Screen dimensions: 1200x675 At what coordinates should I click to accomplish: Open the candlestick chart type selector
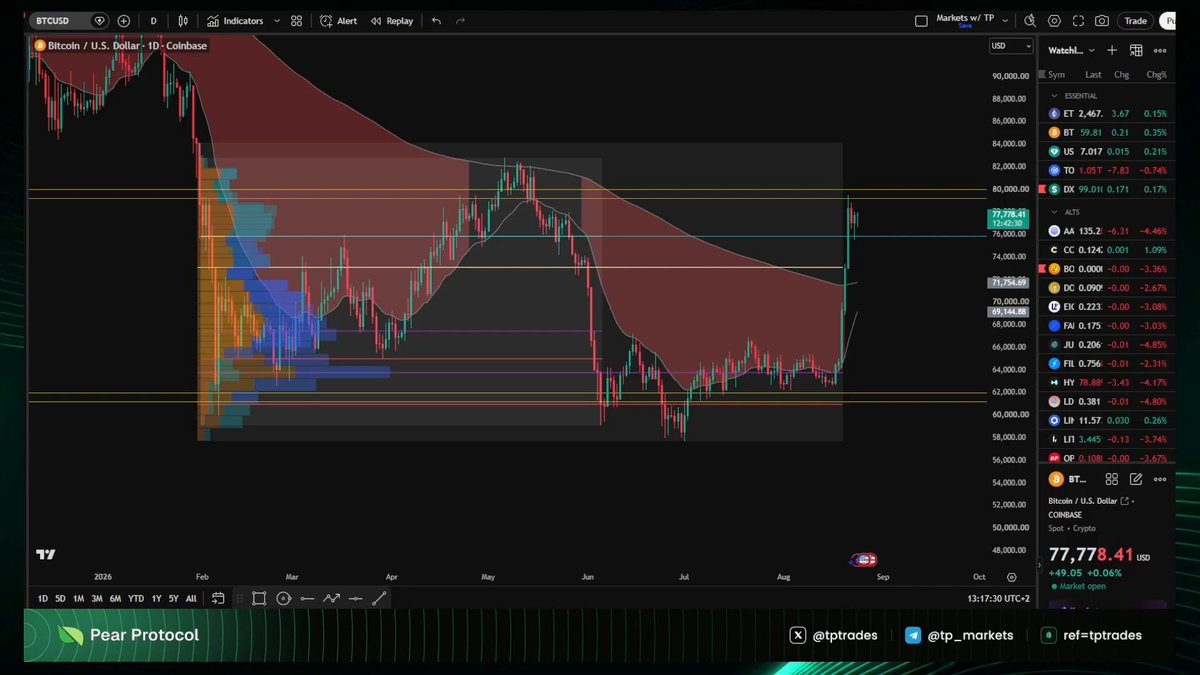pos(183,20)
